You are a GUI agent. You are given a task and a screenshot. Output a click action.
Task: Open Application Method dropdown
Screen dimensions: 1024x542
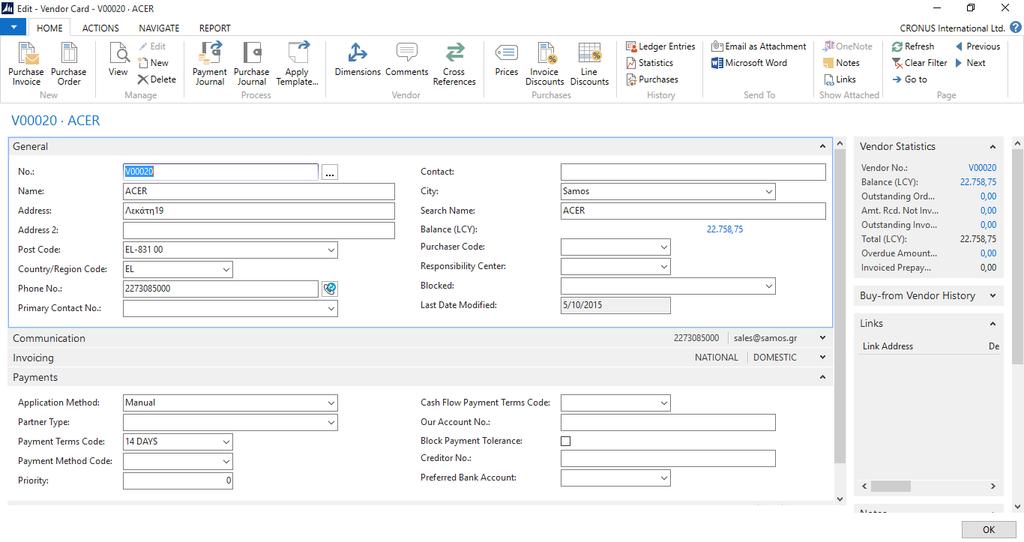pos(331,403)
